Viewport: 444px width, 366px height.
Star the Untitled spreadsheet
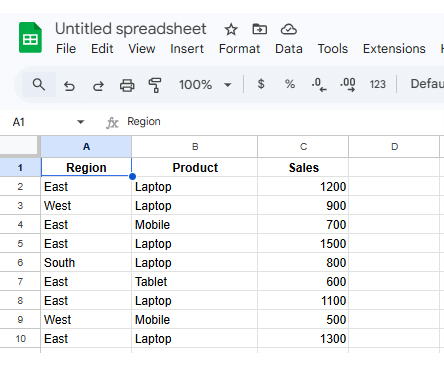tap(231, 30)
